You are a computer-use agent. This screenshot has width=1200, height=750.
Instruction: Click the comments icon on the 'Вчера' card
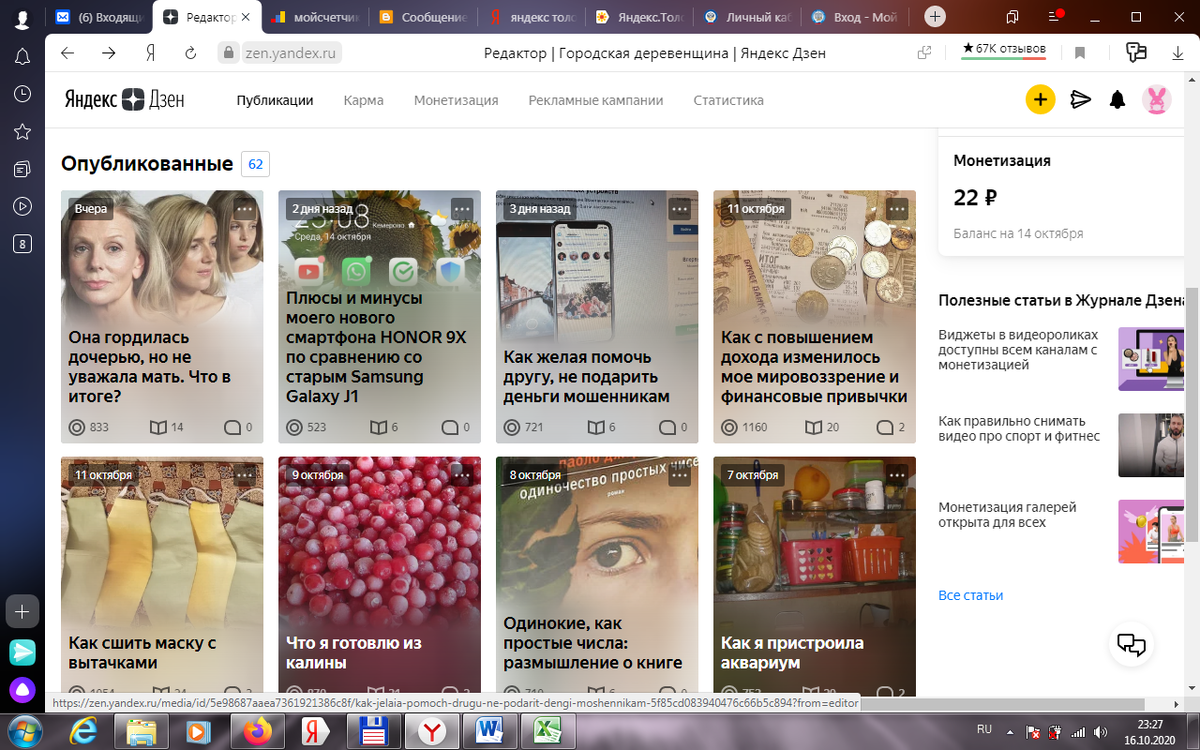click(x=232, y=427)
